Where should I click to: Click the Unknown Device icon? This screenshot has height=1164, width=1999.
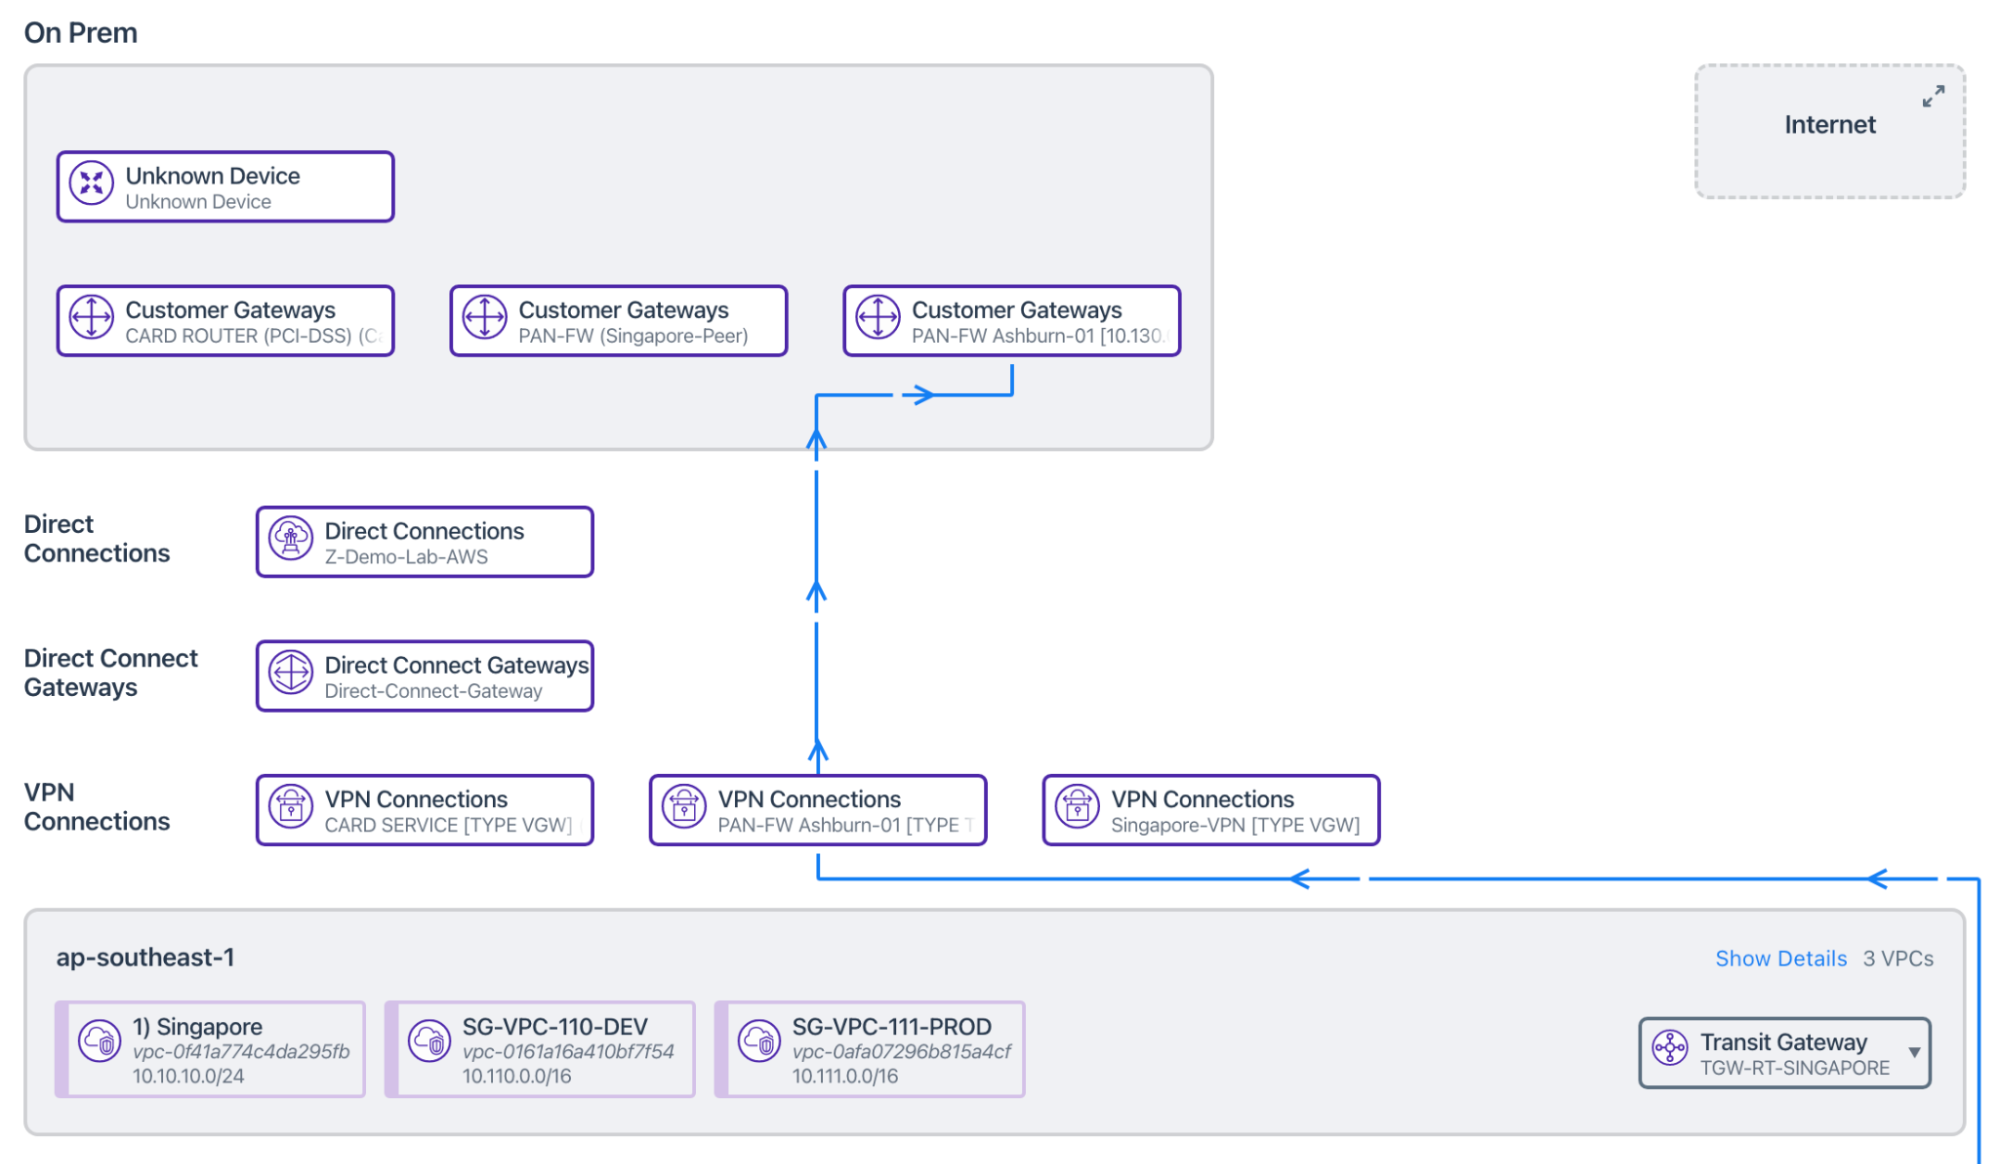click(x=91, y=185)
